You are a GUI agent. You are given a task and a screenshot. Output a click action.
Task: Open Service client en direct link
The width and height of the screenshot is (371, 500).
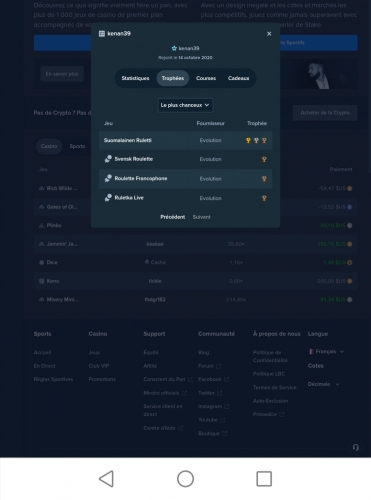tap(163, 410)
